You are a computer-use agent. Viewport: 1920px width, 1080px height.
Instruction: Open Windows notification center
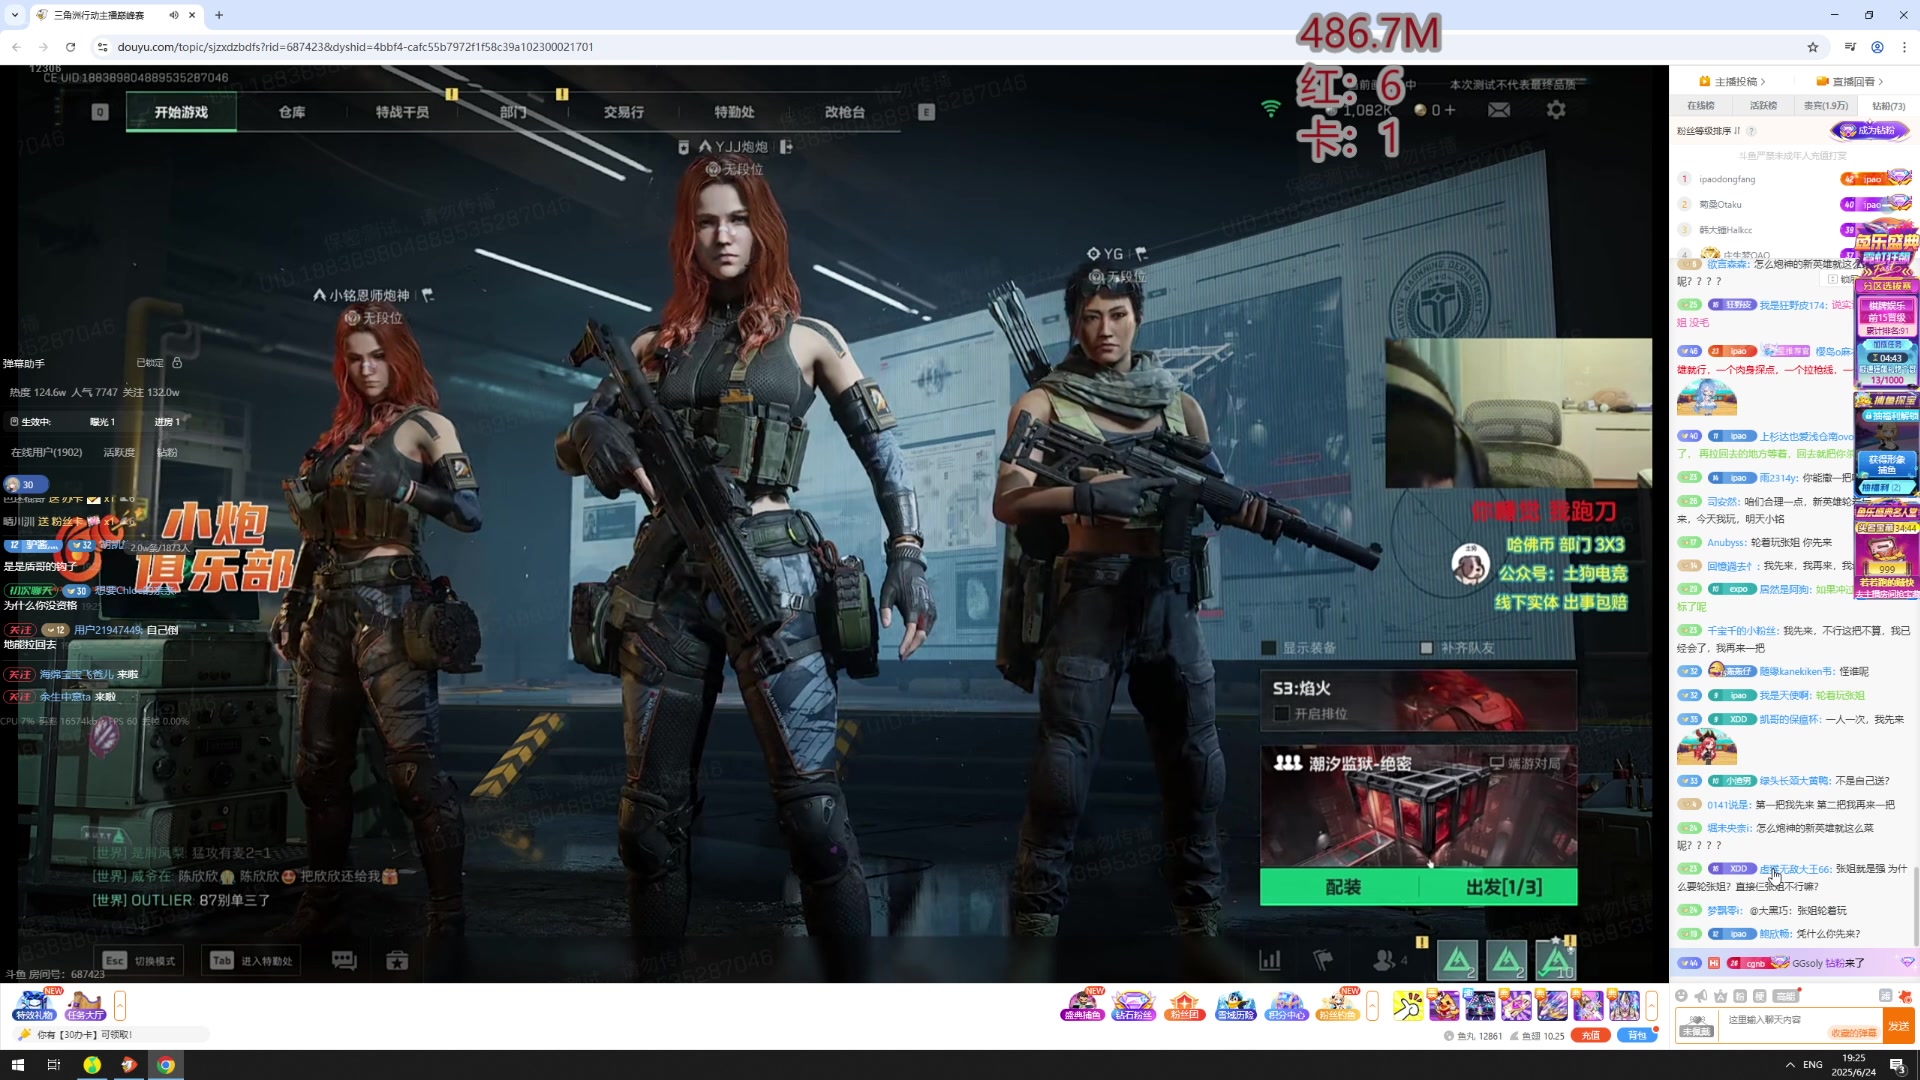pos(1897,1065)
